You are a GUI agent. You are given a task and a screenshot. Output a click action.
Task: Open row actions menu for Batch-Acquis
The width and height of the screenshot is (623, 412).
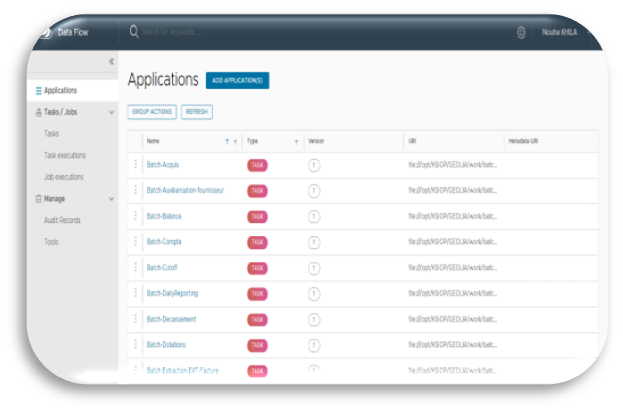[x=135, y=164]
